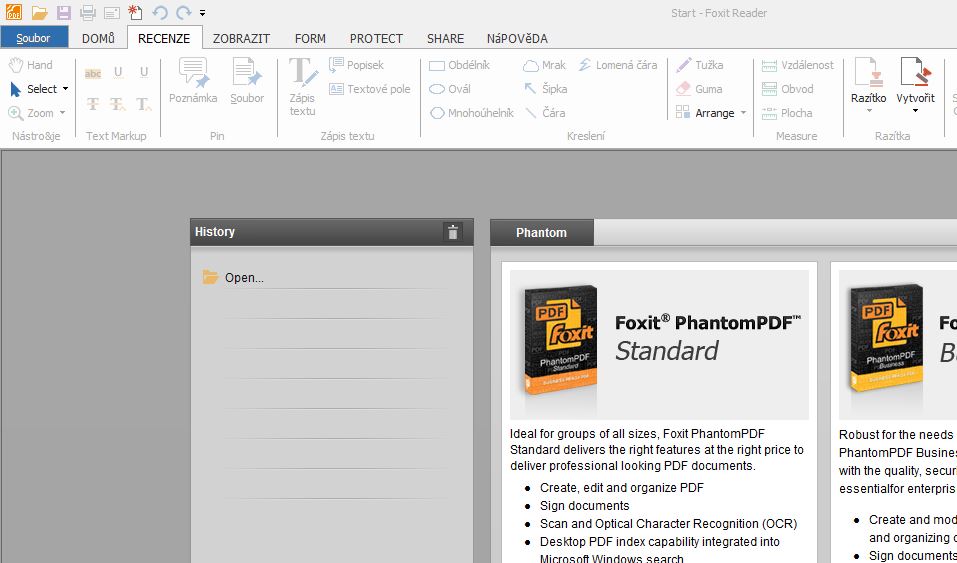The height and width of the screenshot is (563, 957).
Task: Attach a Soubor file pin
Action: pyautogui.click(x=247, y=81)
